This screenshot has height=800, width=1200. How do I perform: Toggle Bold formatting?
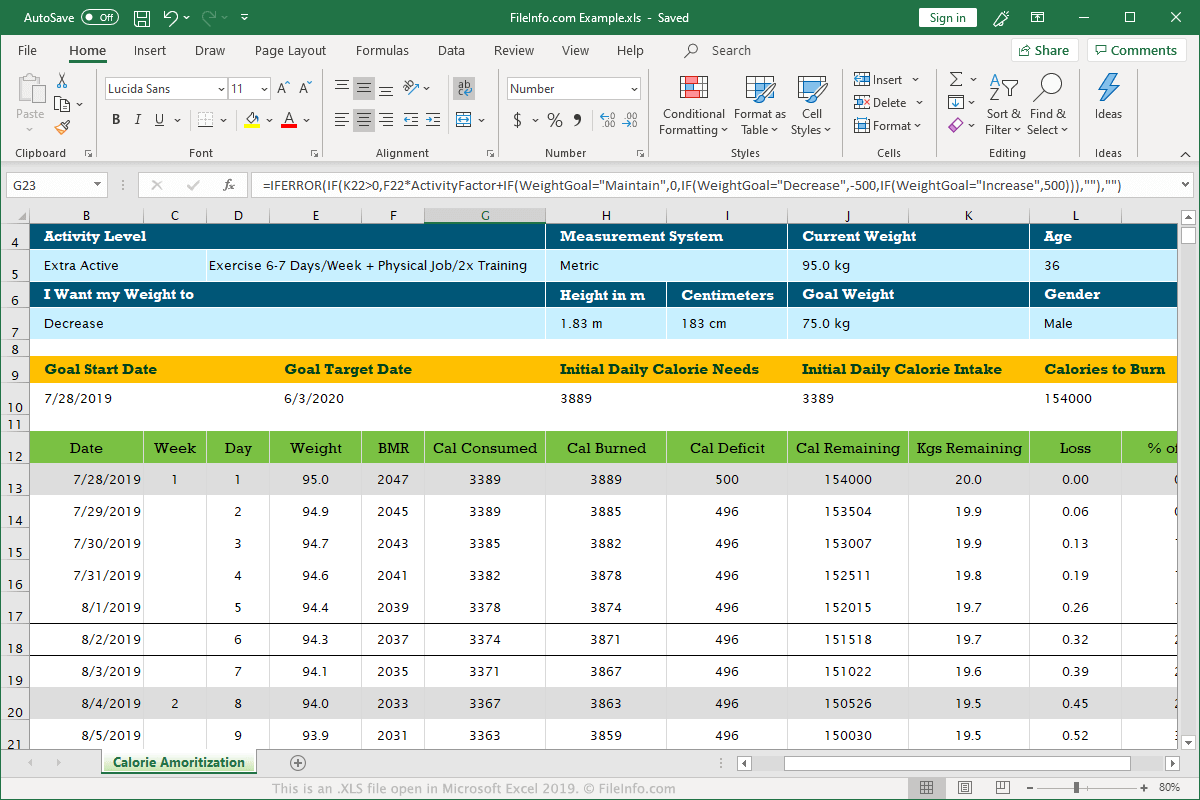(116, 120)
